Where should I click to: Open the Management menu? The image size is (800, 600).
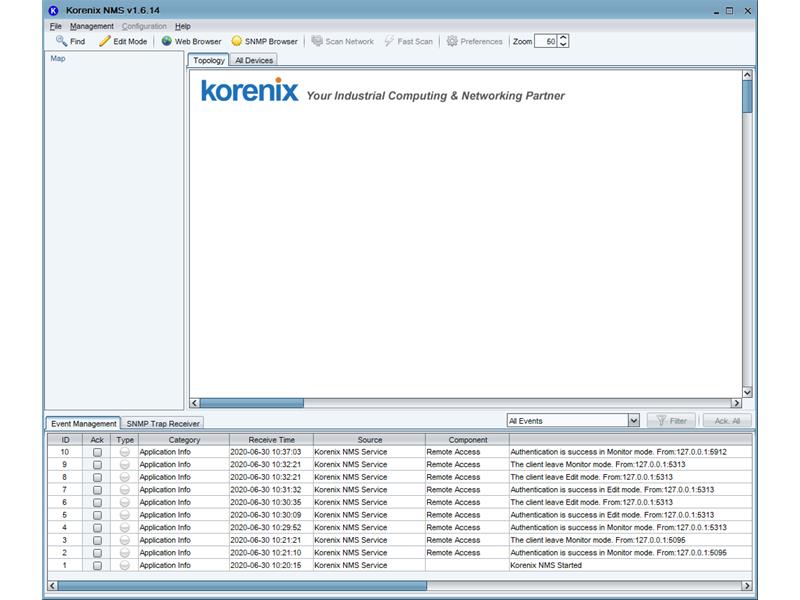point(92,26)
